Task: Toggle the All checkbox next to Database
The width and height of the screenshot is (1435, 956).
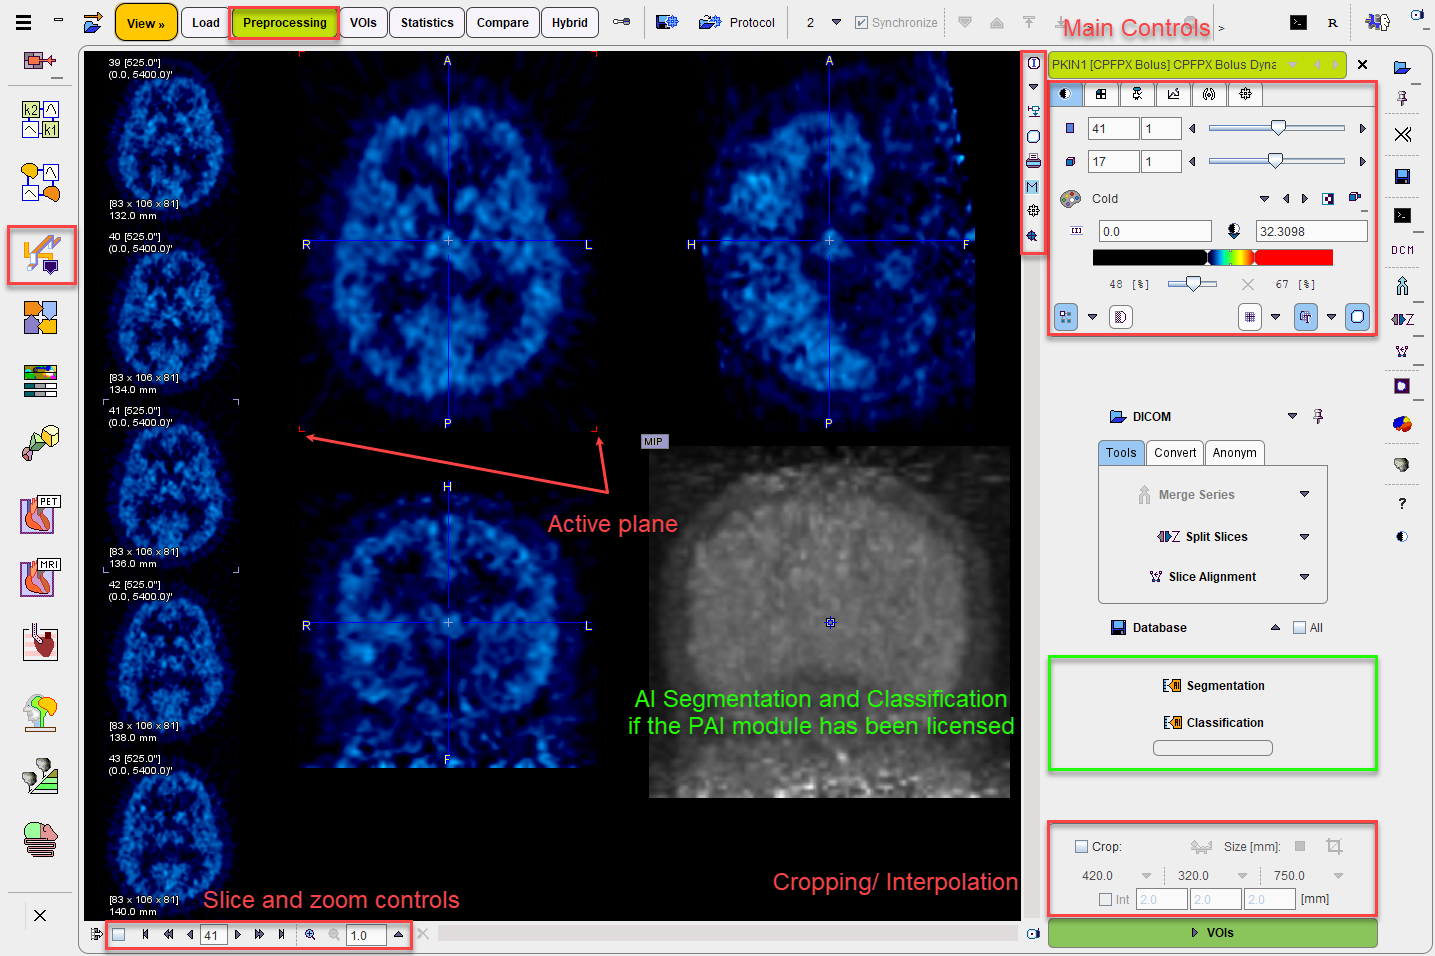Action: pyautogui.click(x=1299, y=627)
